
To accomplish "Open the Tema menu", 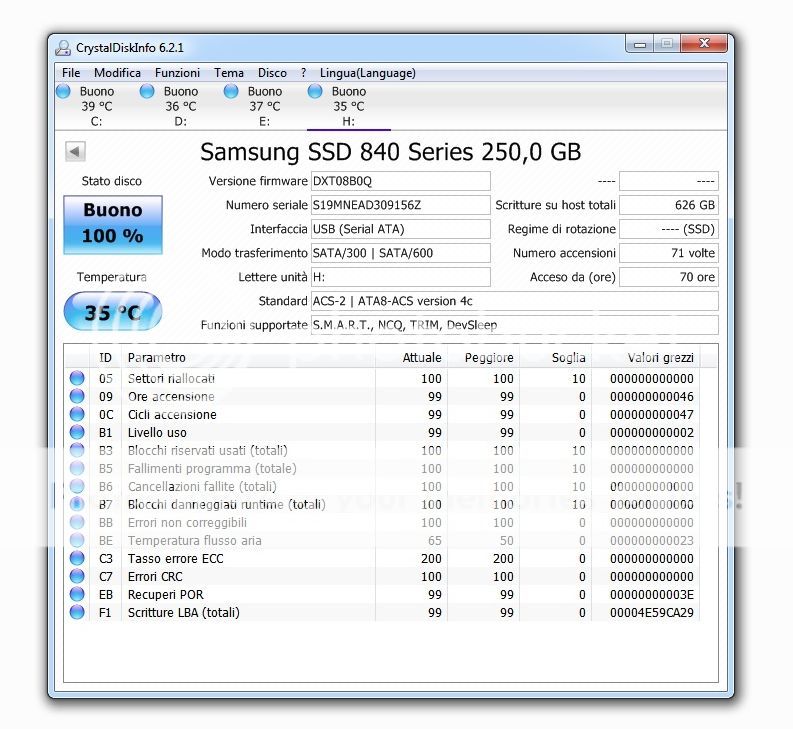I will click(x=229, y=73).
